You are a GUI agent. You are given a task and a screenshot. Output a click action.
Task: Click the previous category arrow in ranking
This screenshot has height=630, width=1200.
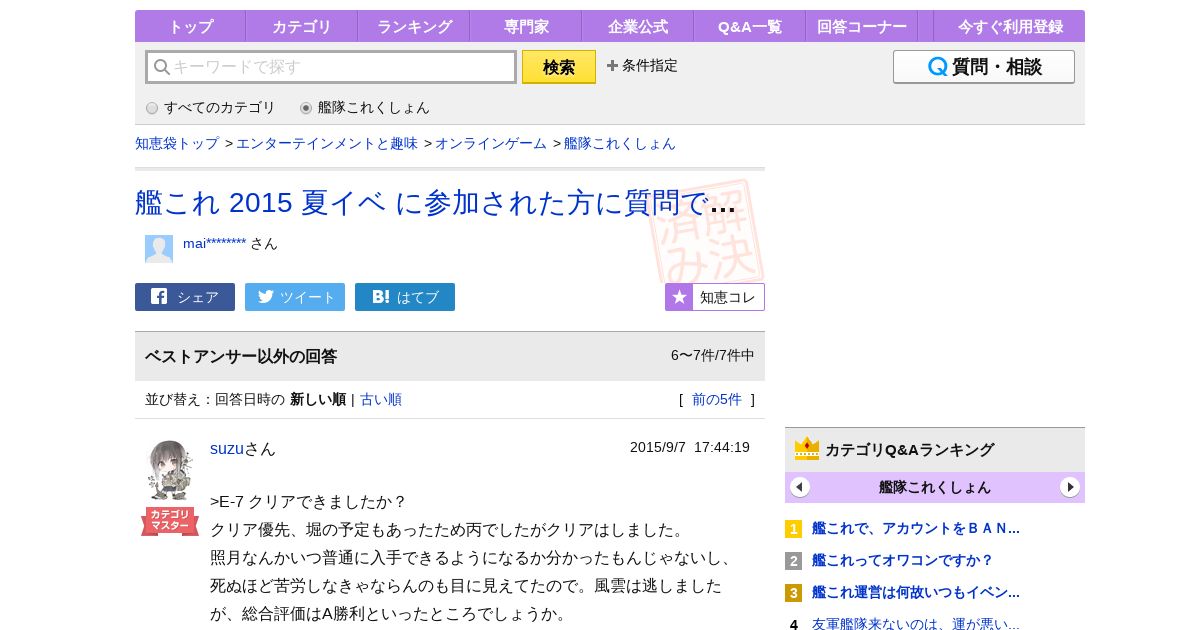click(800, 487)
